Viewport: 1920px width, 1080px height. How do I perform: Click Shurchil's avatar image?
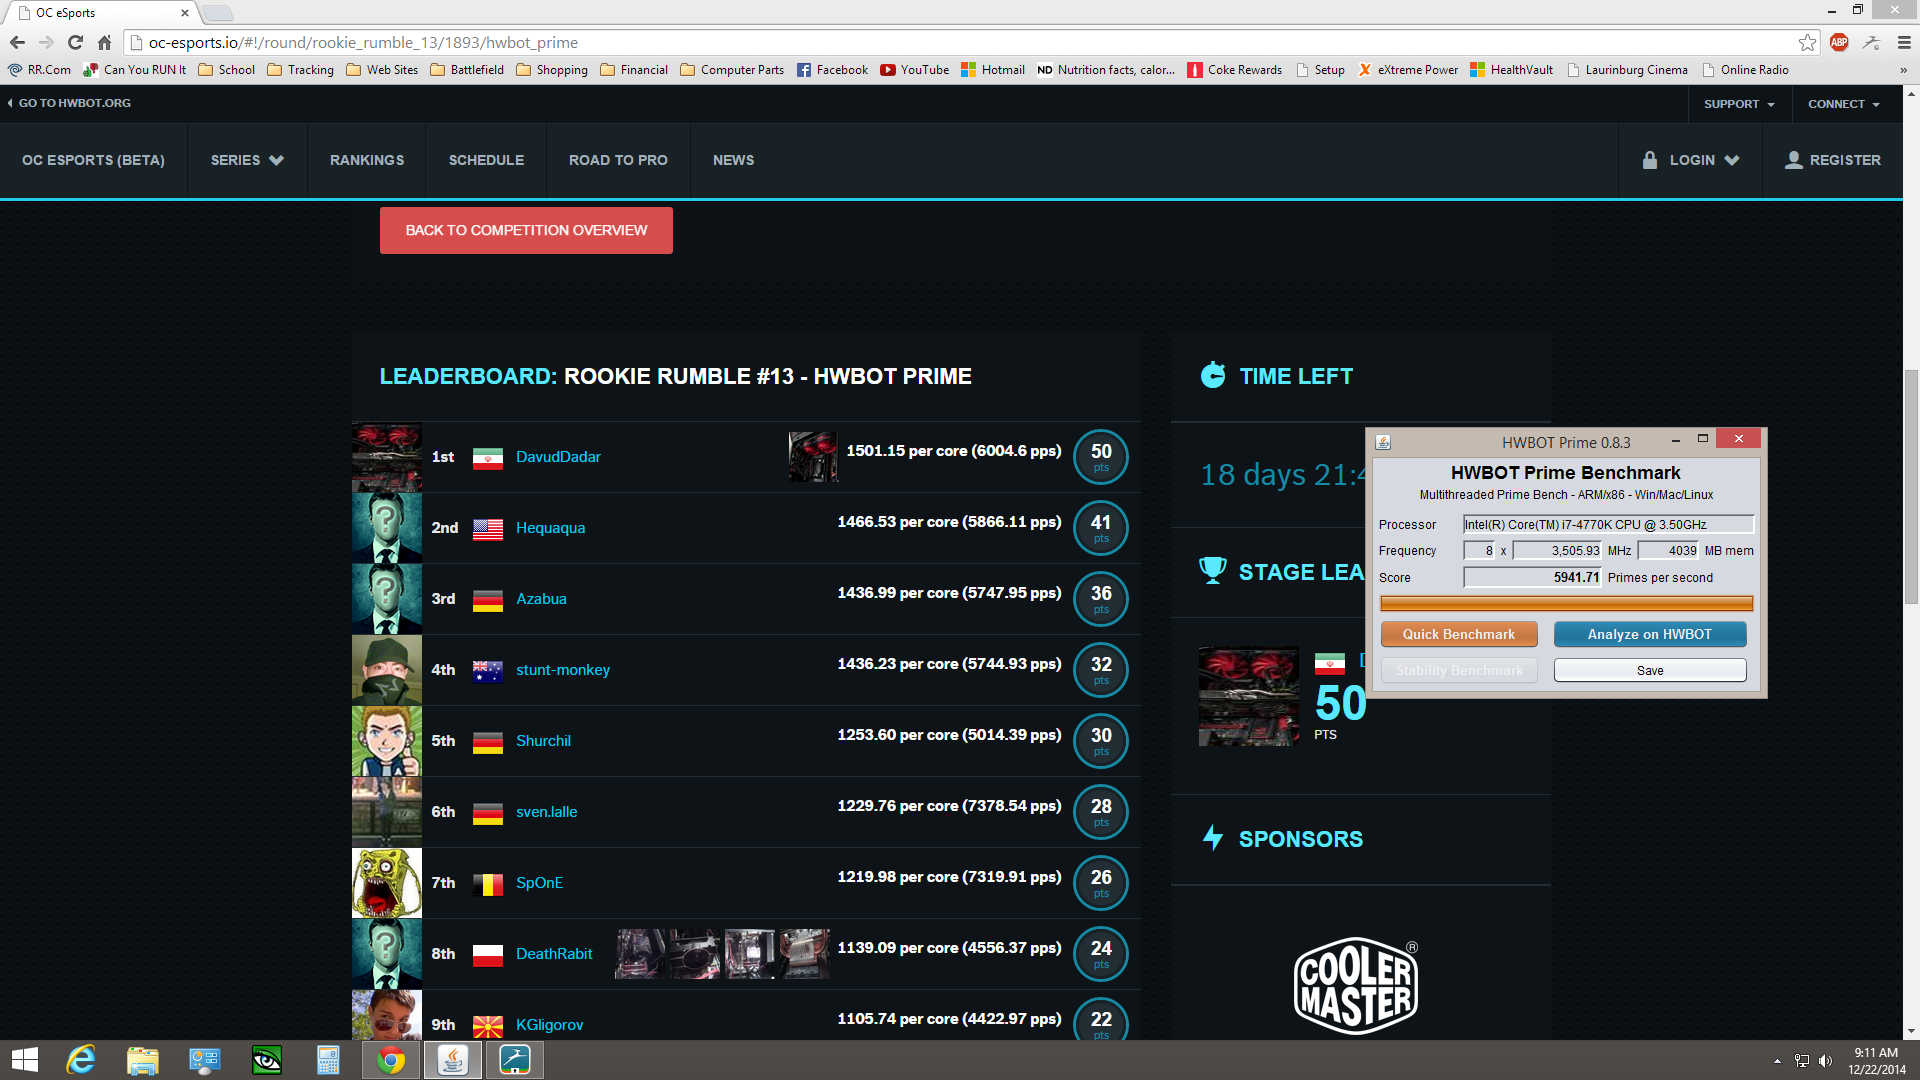[x=387, y=741]
